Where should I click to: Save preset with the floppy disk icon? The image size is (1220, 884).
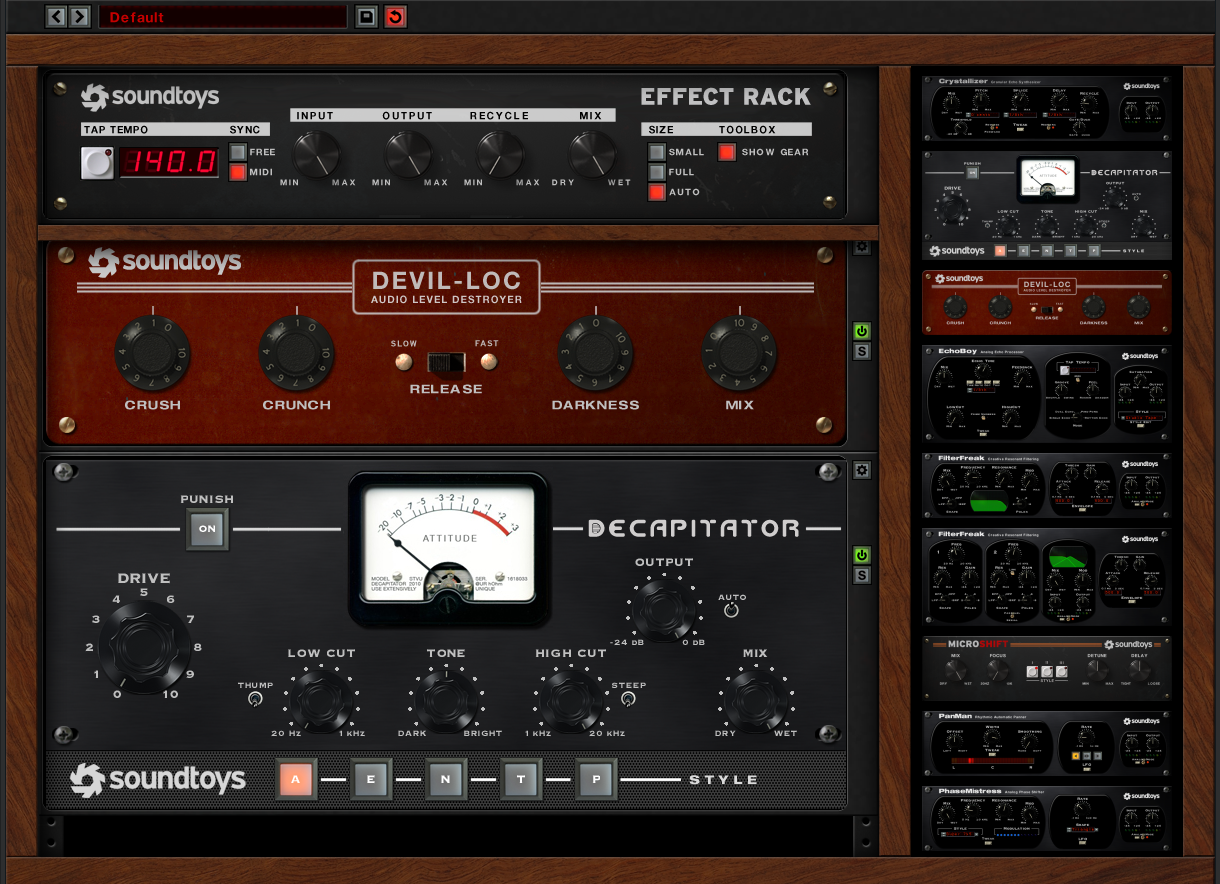pos(367,17)
